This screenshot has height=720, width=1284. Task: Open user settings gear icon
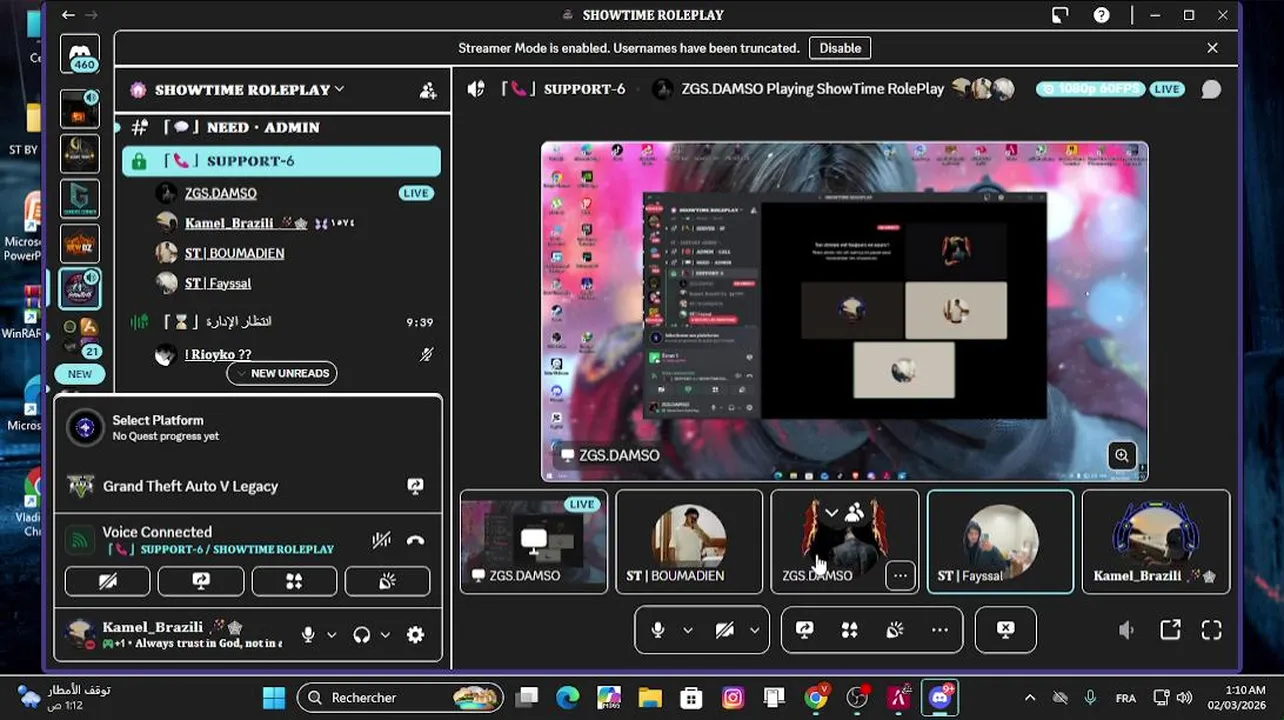[x=416, y=635]
